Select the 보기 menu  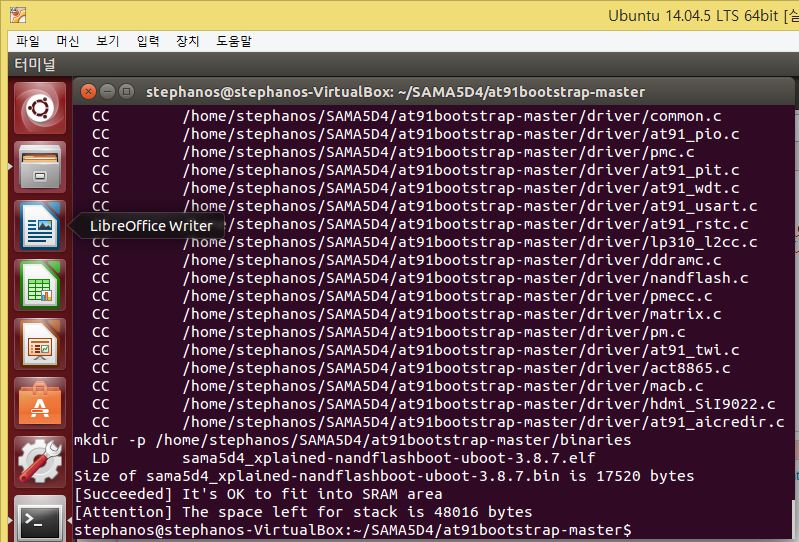click(108, 41)
